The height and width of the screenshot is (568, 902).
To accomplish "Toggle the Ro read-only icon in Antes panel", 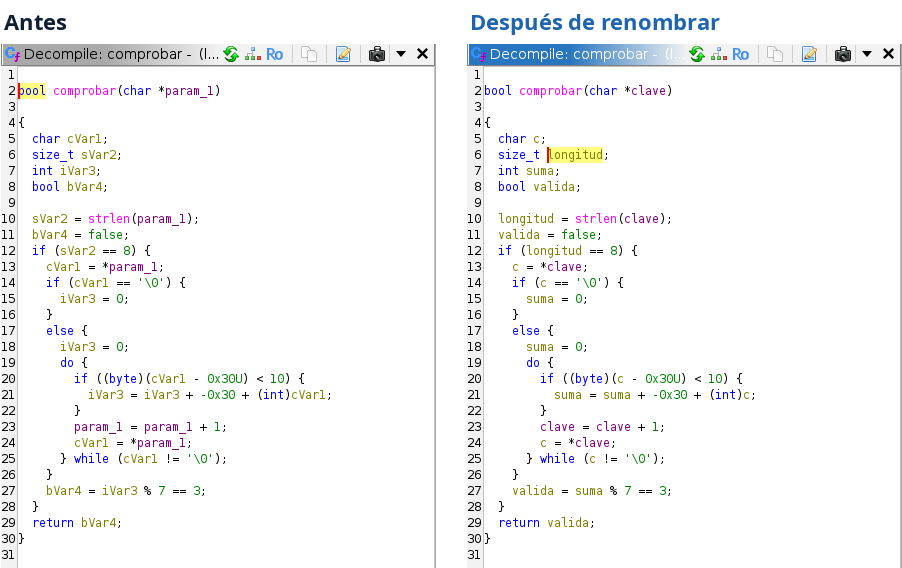I will (274, 55).
